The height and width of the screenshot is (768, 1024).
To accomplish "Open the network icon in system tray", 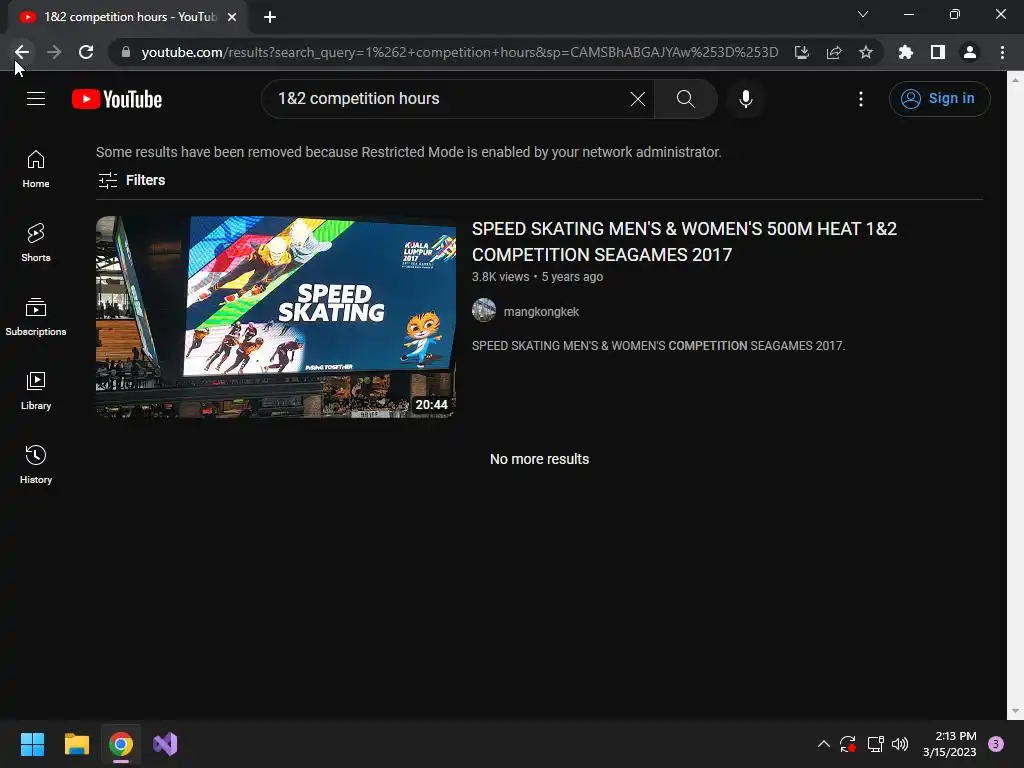I will click(x=875, y=744).
